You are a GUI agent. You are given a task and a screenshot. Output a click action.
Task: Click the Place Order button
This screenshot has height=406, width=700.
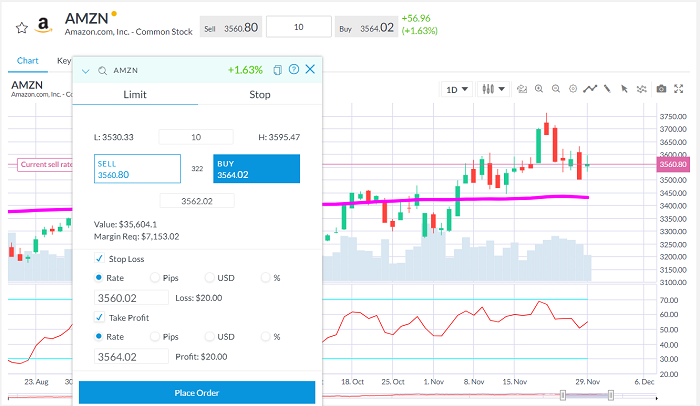click(x=196, y=393)
